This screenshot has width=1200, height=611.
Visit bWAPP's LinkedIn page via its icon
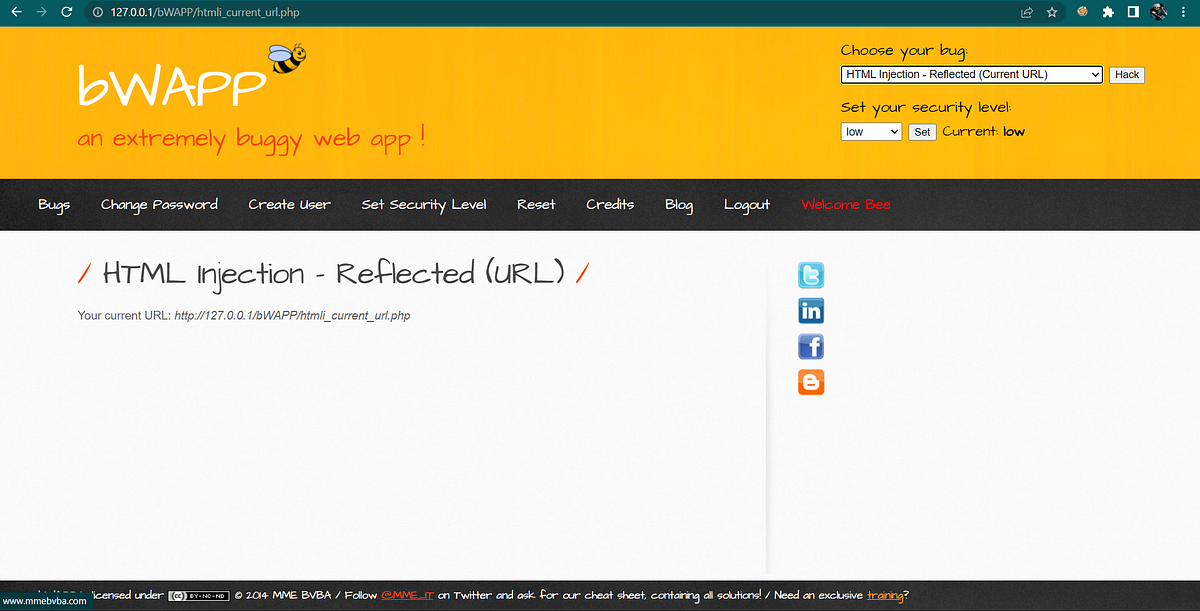[x=811, y=310]
